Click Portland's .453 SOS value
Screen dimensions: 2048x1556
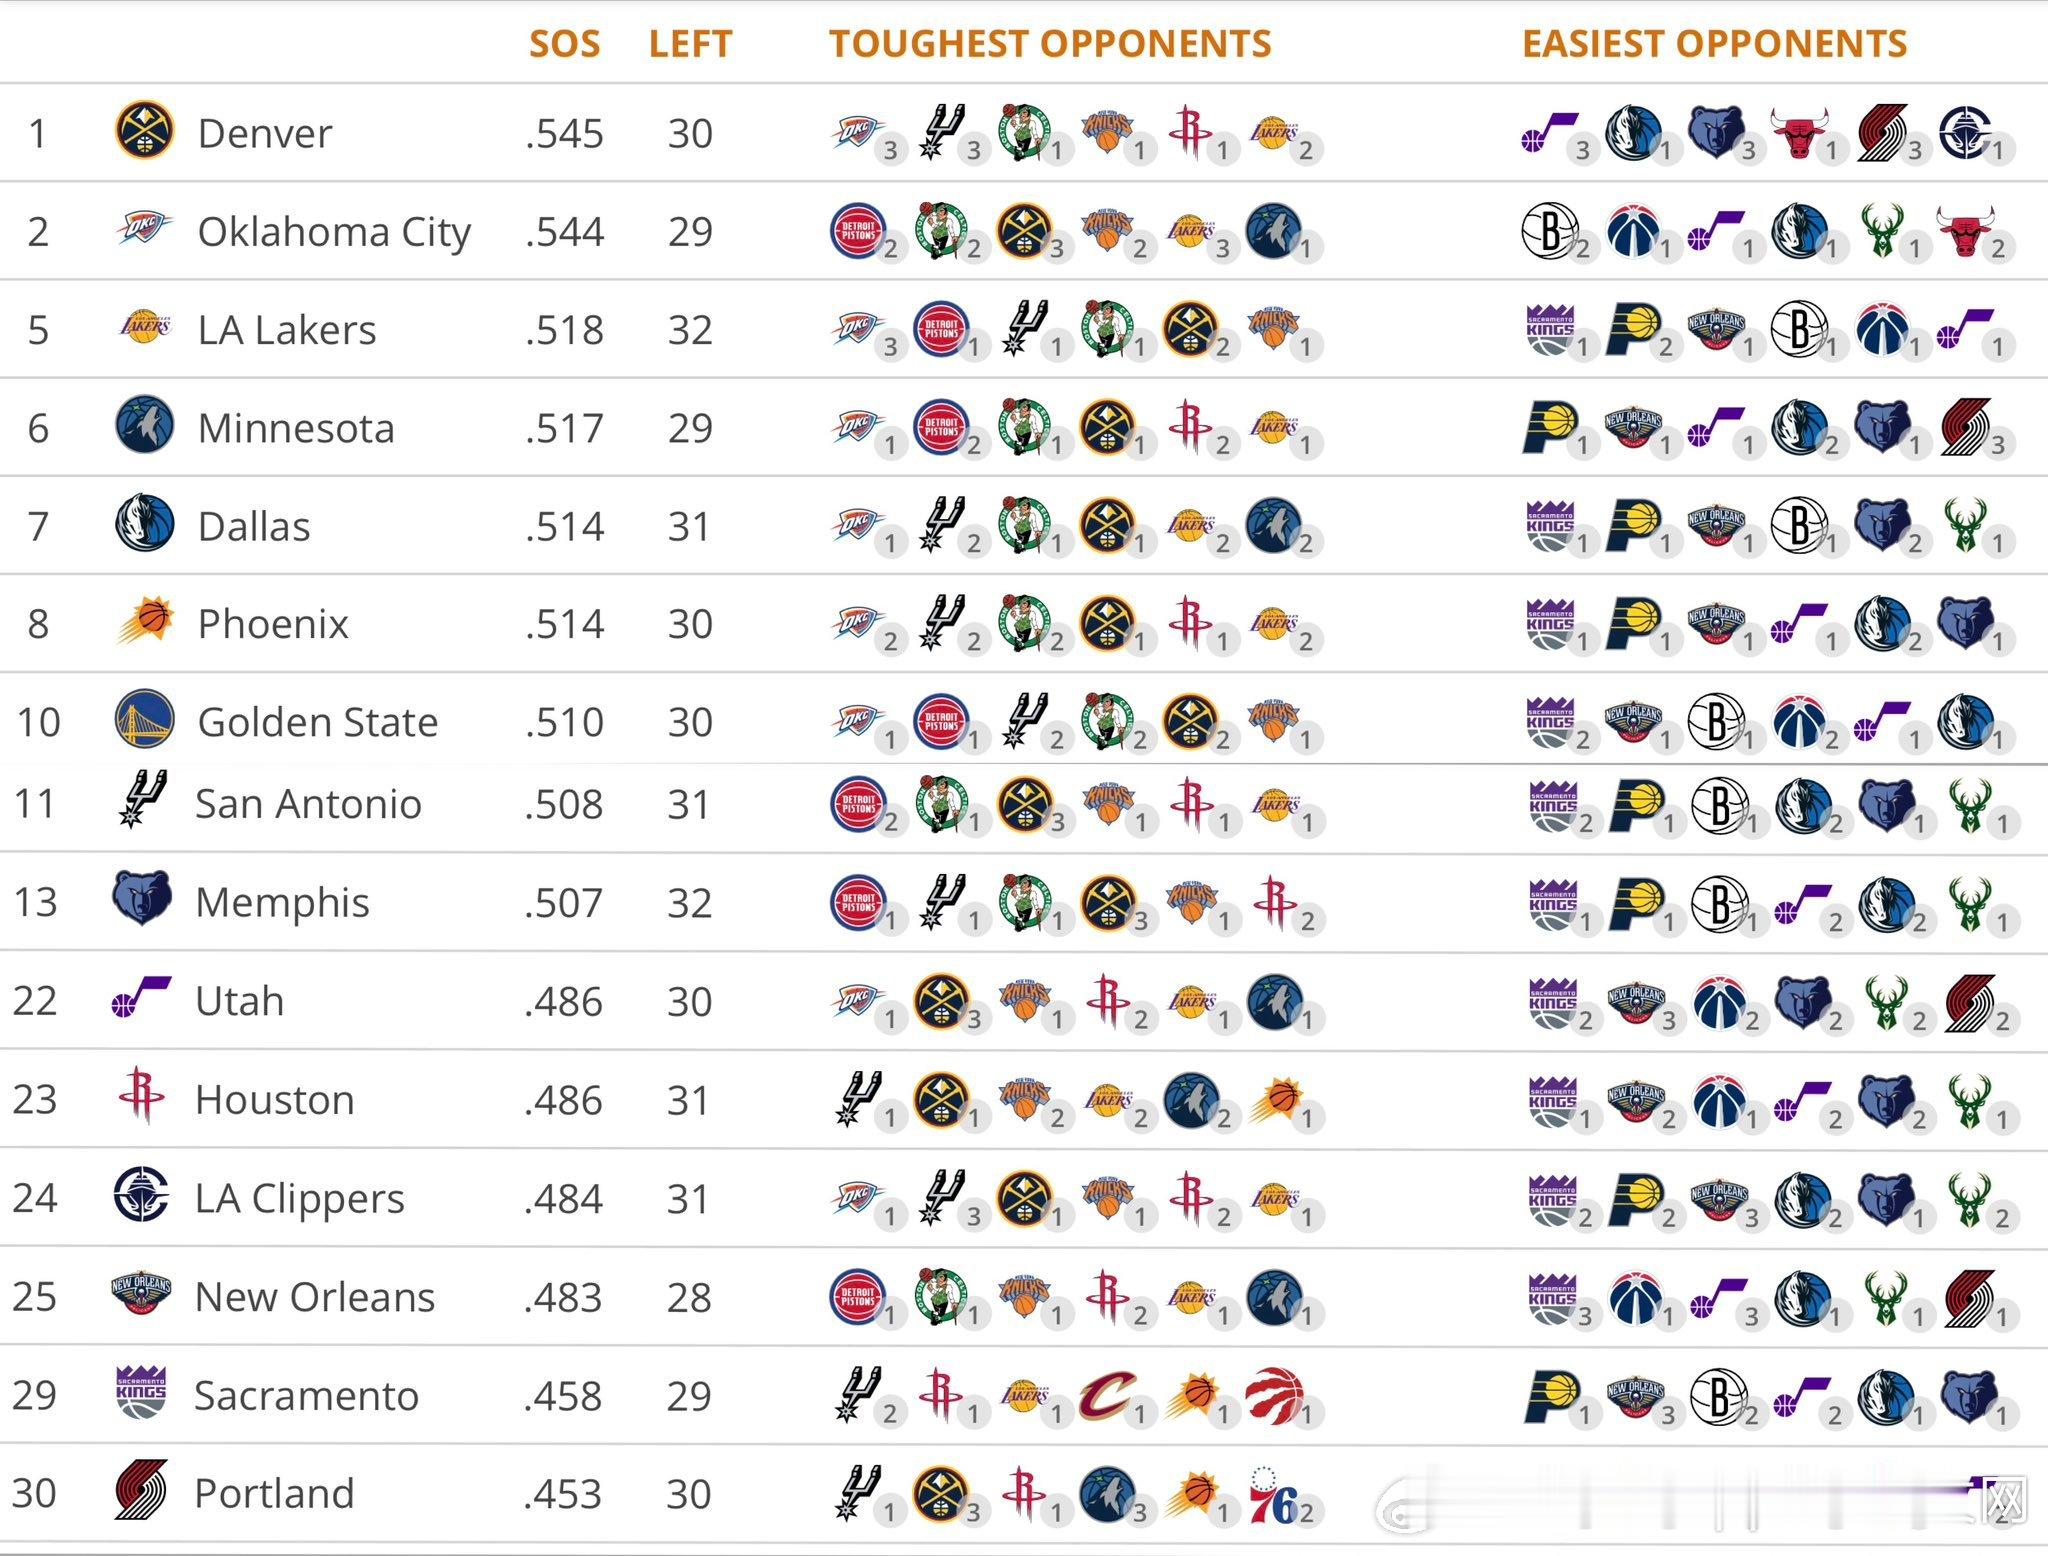coord(563,1494)
